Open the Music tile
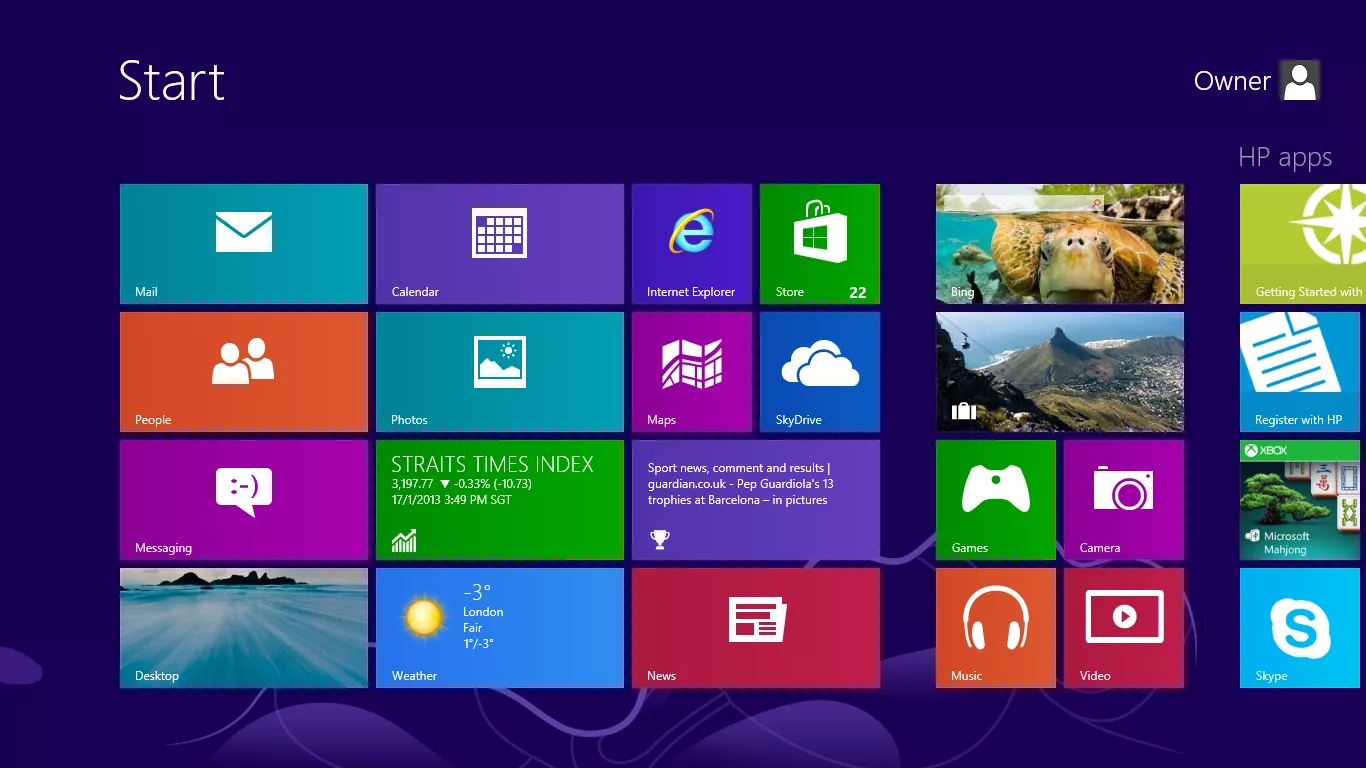Screen dimensions: 1366x768 tap(996, 628)
